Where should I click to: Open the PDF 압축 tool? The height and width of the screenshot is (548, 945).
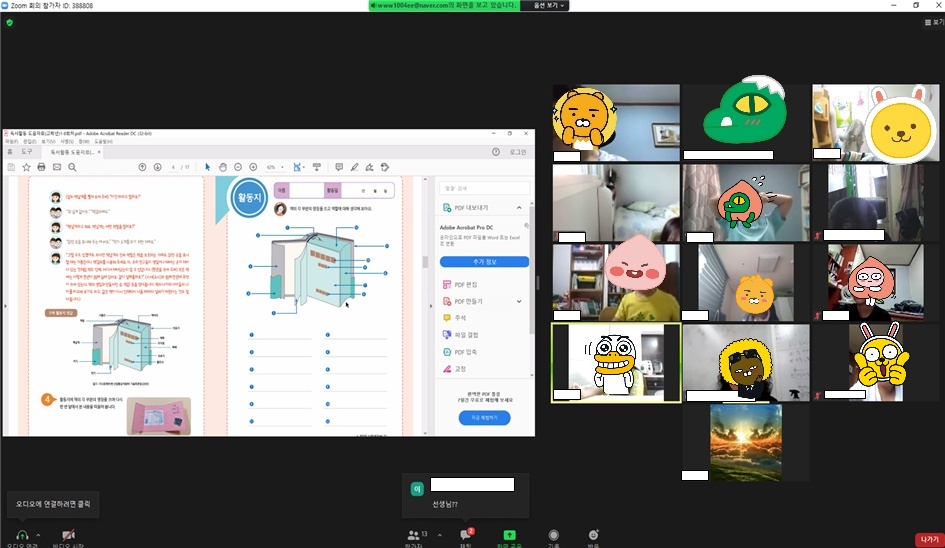point(460,351)
